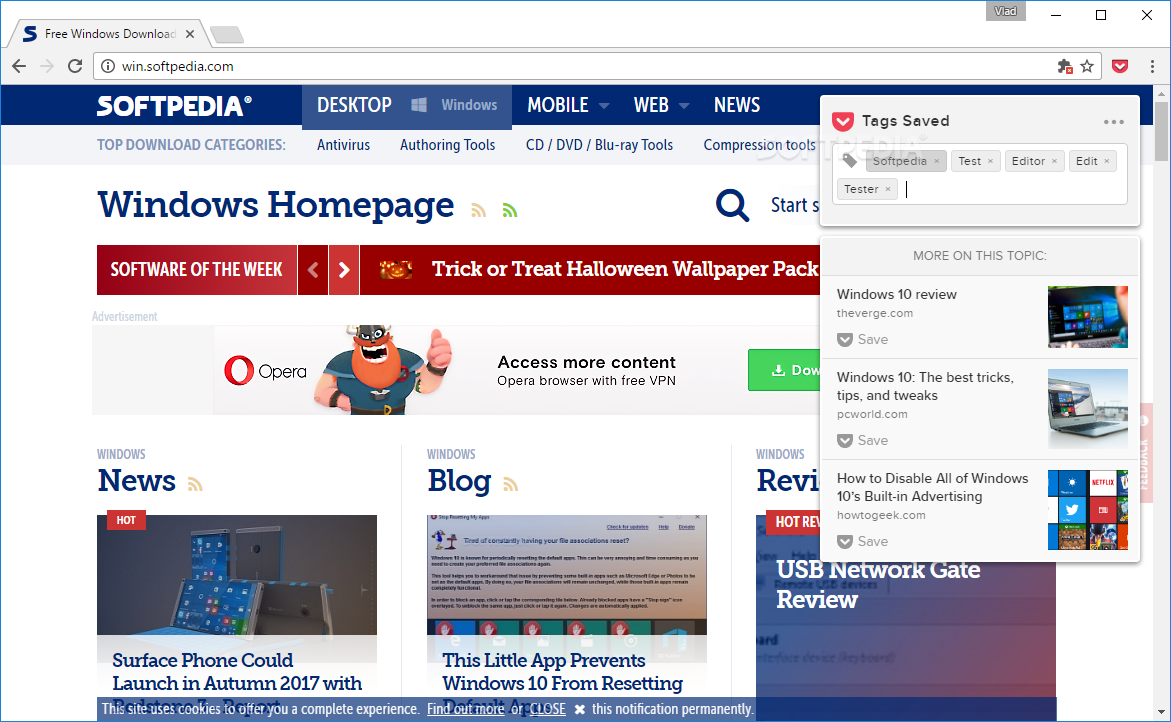Viewport: 1171px width, 722px height.
Task: Click the orange RSS icon beside Windows Homepage
Action: click(x=479, y=211)
